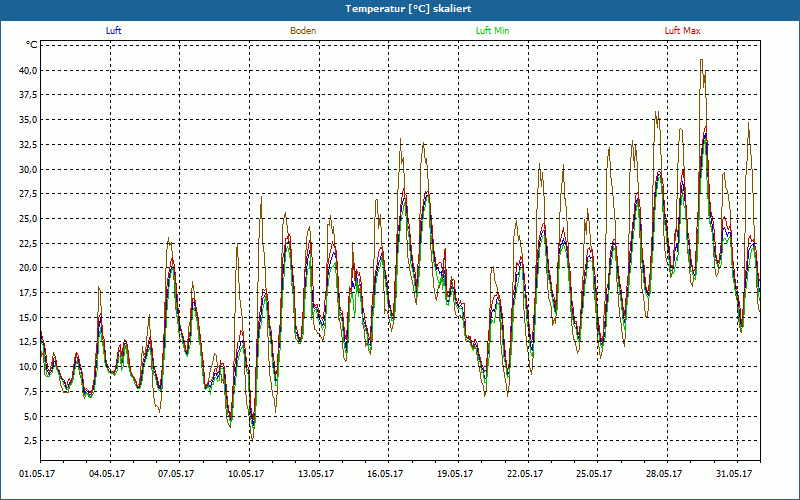Image resolution: width=800 pixels, height=500 pixels.
Task: Click the 04.05.17 date label
Action: tap(108, 474)
